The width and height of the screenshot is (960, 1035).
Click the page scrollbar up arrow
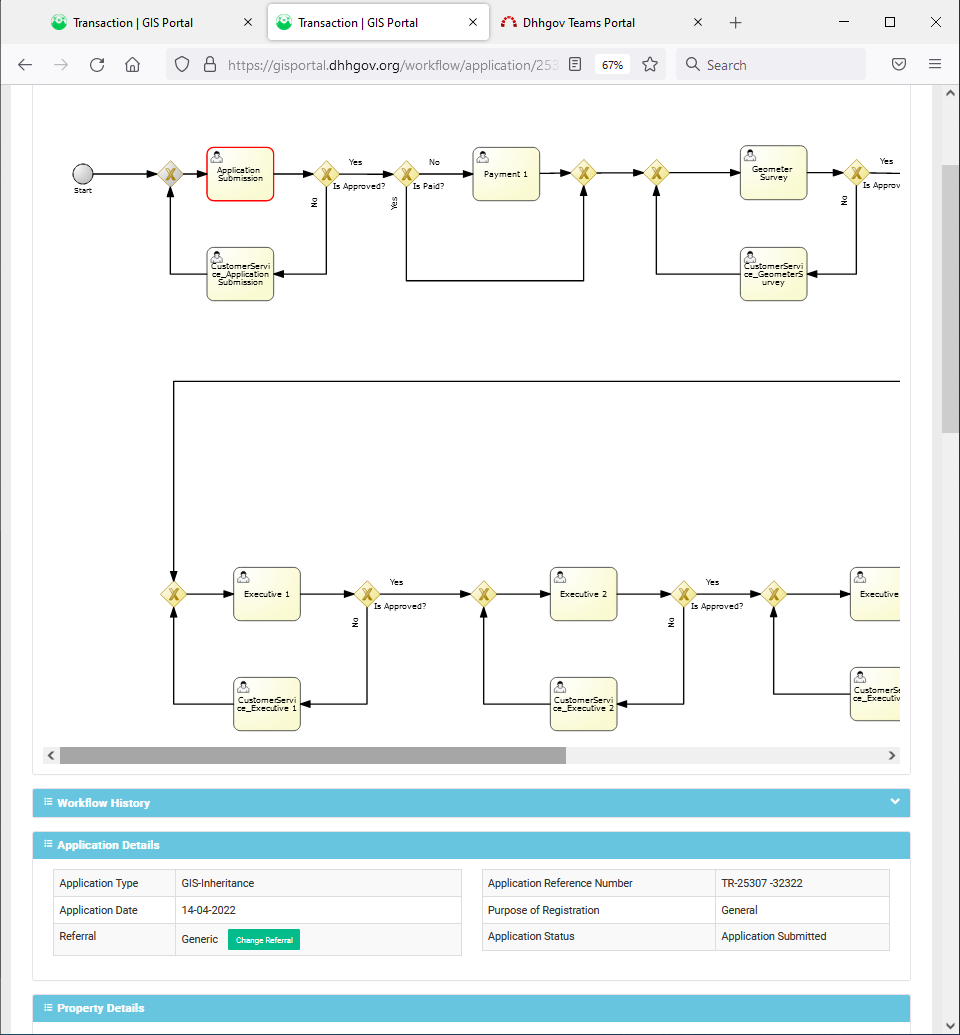tap(950, 93)
